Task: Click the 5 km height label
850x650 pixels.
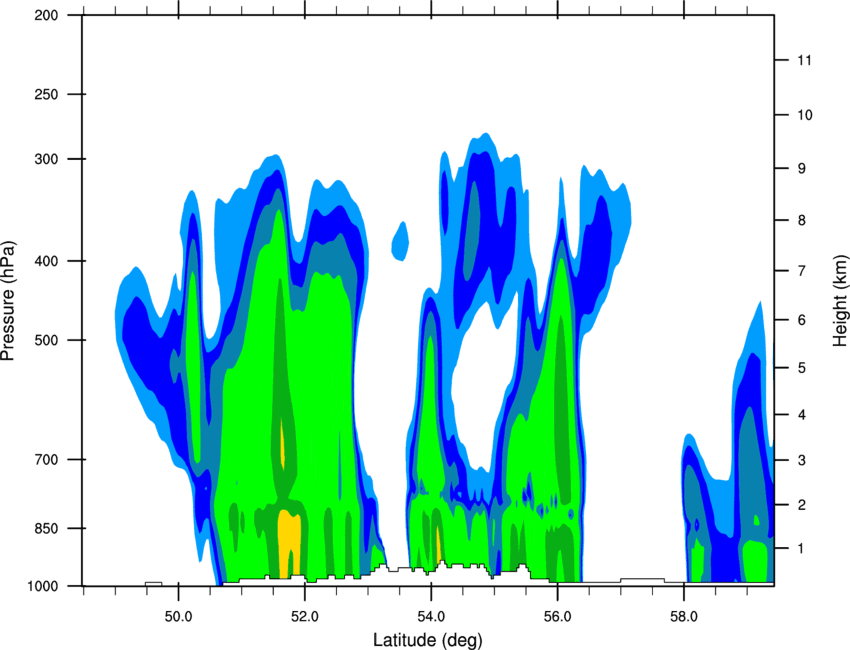Action: pos(801,368)
